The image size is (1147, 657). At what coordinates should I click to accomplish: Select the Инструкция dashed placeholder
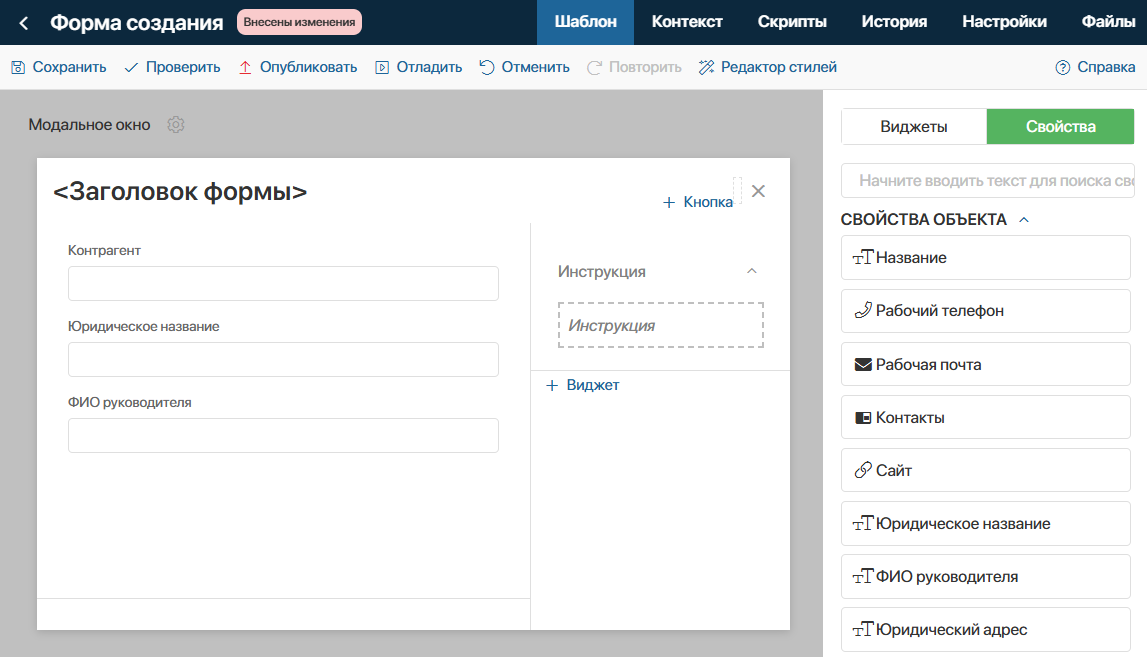[661, 325]
